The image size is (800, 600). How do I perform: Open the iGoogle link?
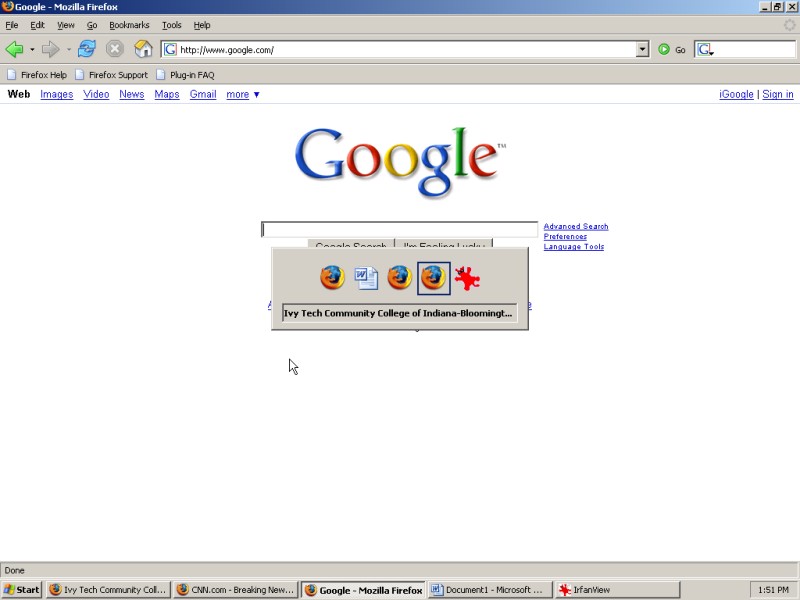(x=736, y=94)
